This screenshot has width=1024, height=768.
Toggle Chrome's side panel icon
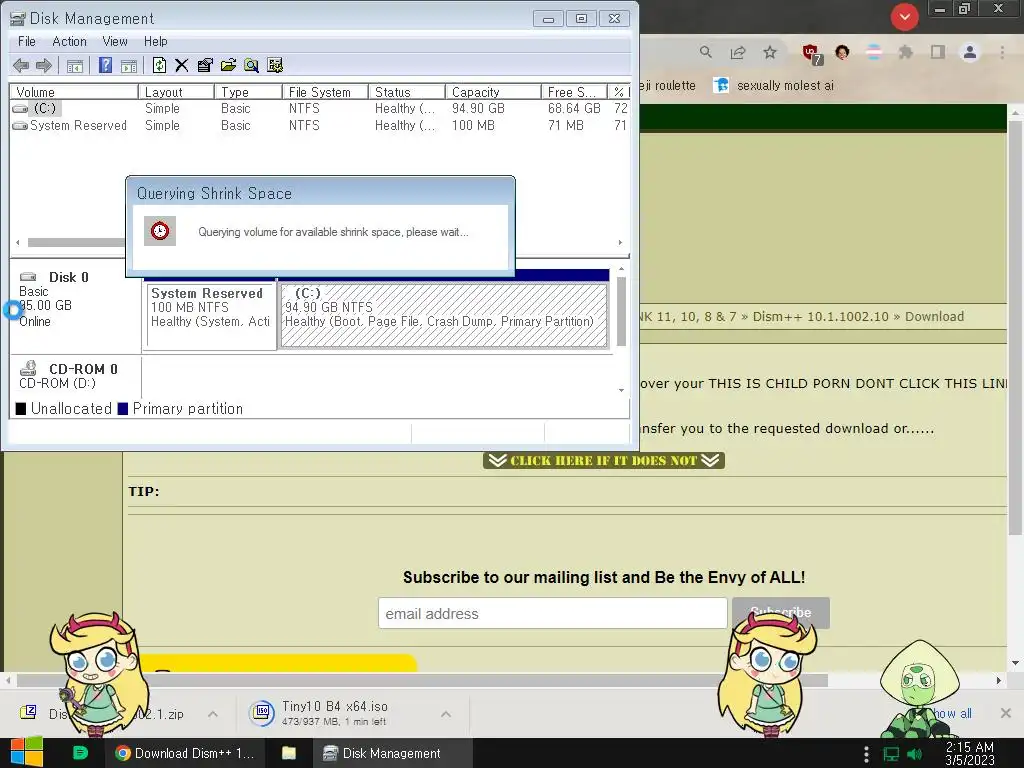938,52
